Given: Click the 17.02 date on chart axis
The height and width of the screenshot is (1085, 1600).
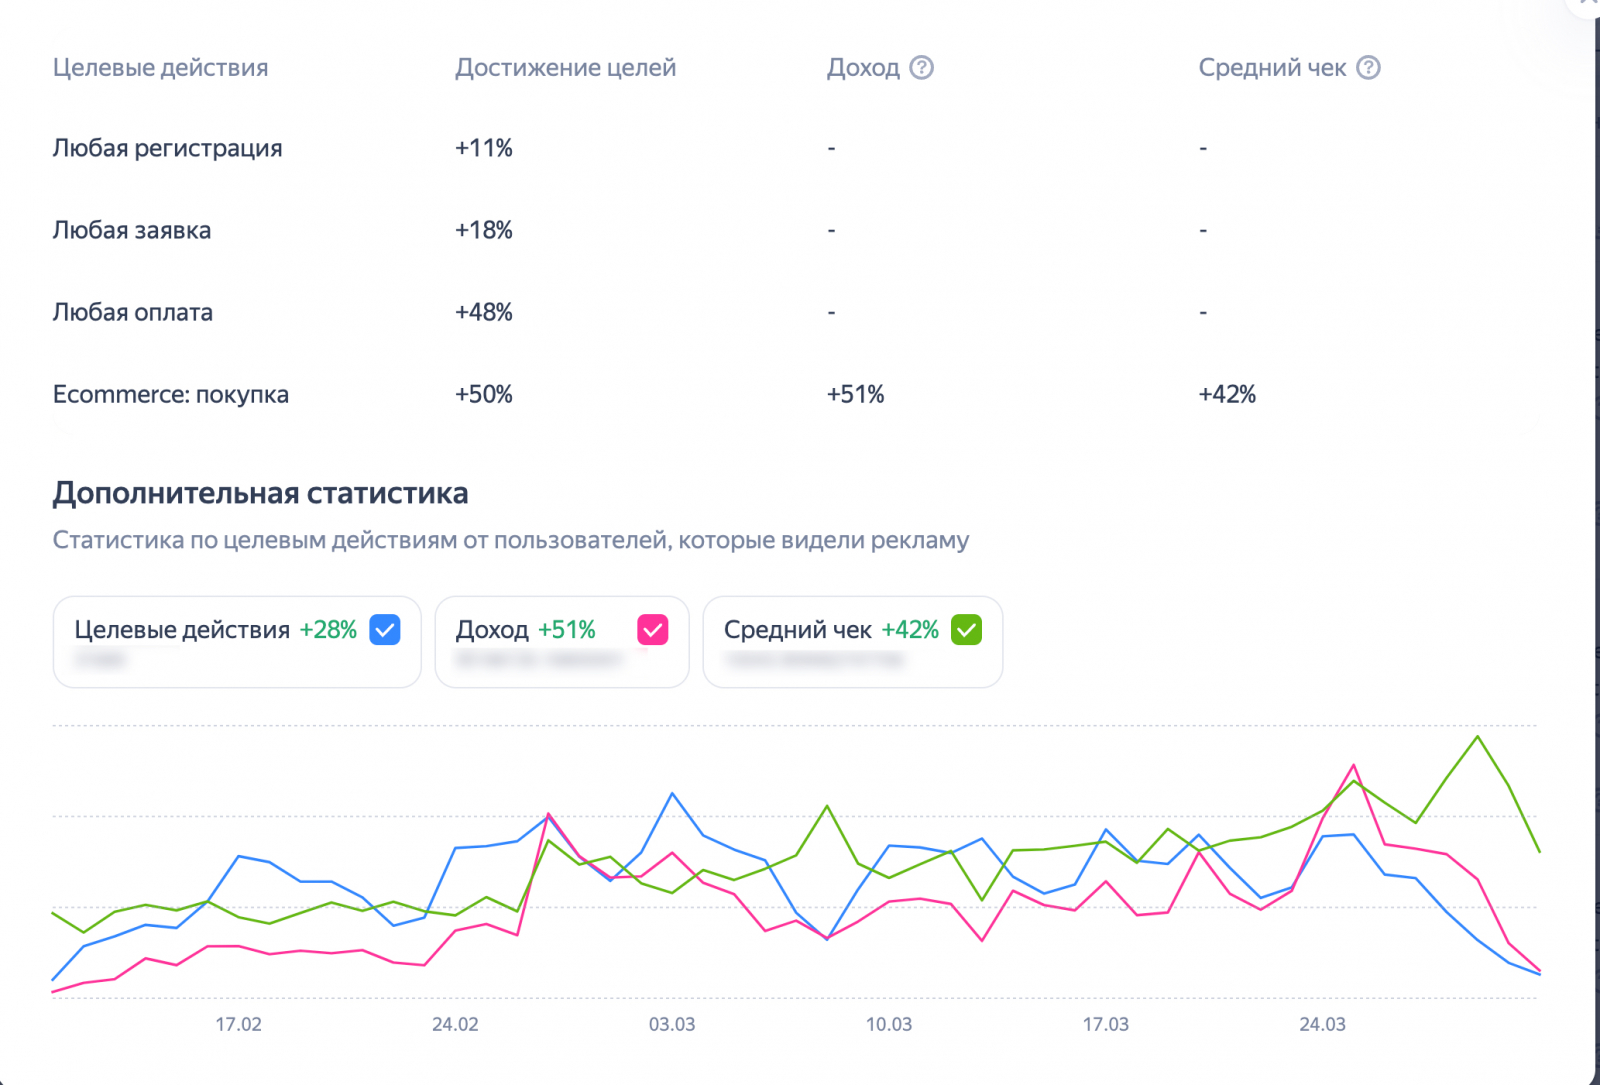Looking at the screenshot, I should (238, 1024).
